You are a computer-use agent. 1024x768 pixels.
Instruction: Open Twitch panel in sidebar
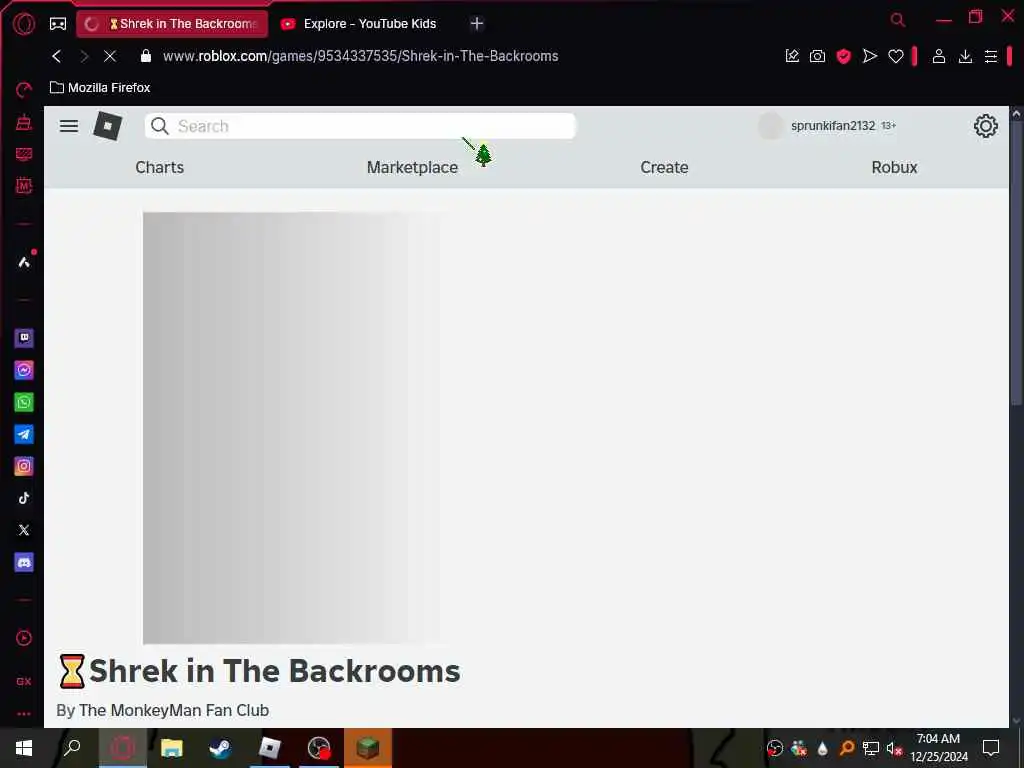(24, 338)
